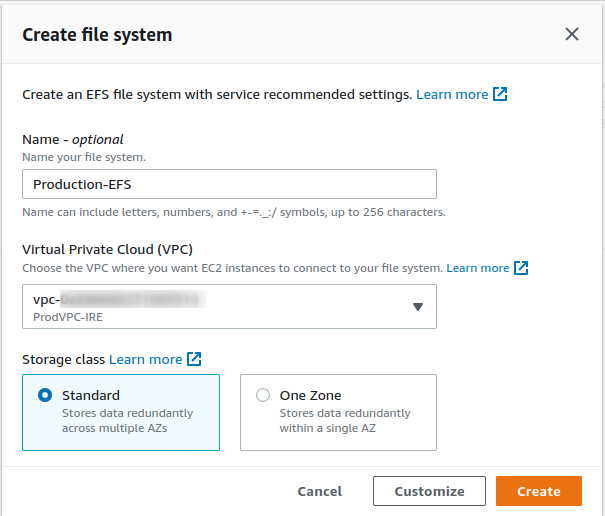Choose the One Zone tile description text

coord(345,420)
